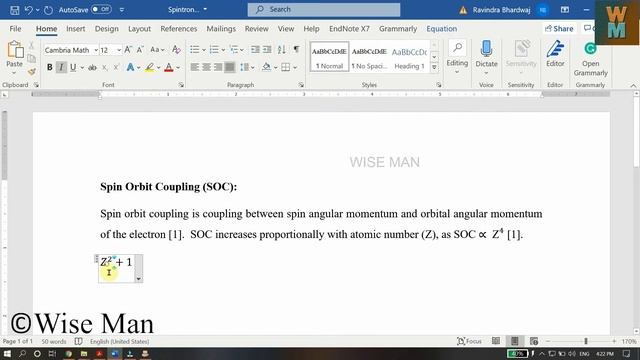
Task: Click the Format Painter icon
Action: pos(32,72)
